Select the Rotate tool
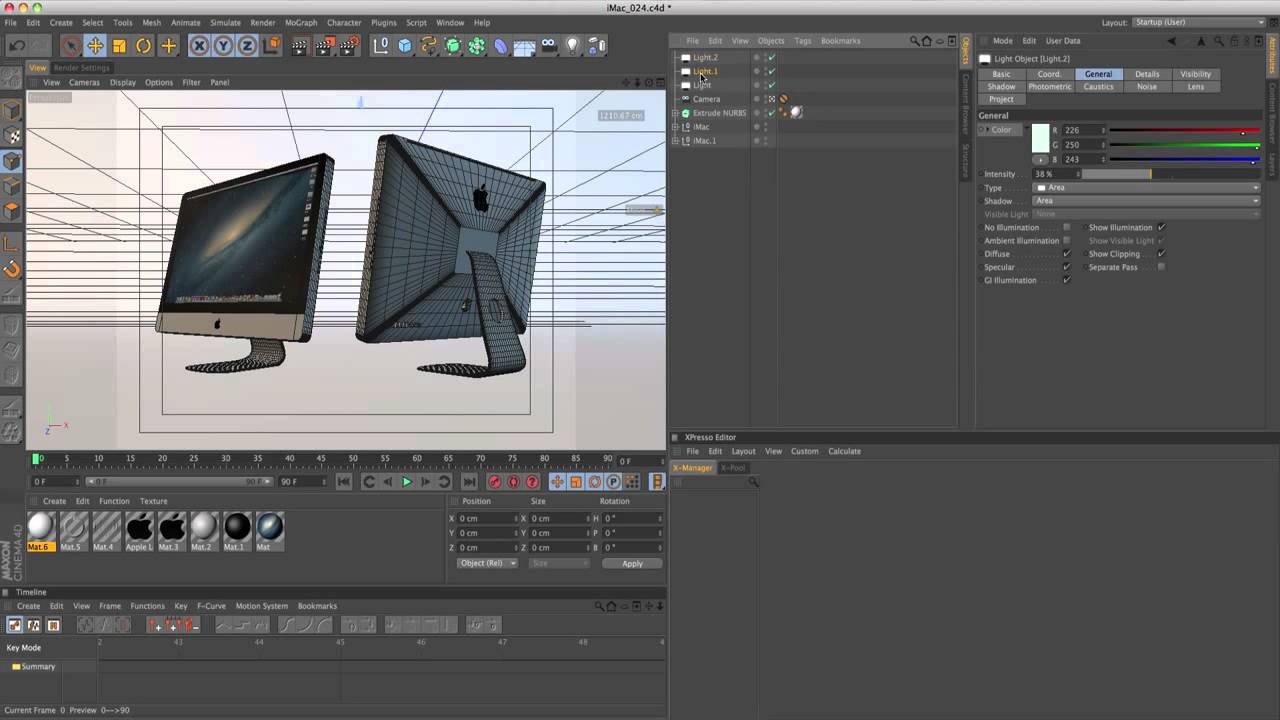This screenshot has width=1280, height=720. coord(144,45)
